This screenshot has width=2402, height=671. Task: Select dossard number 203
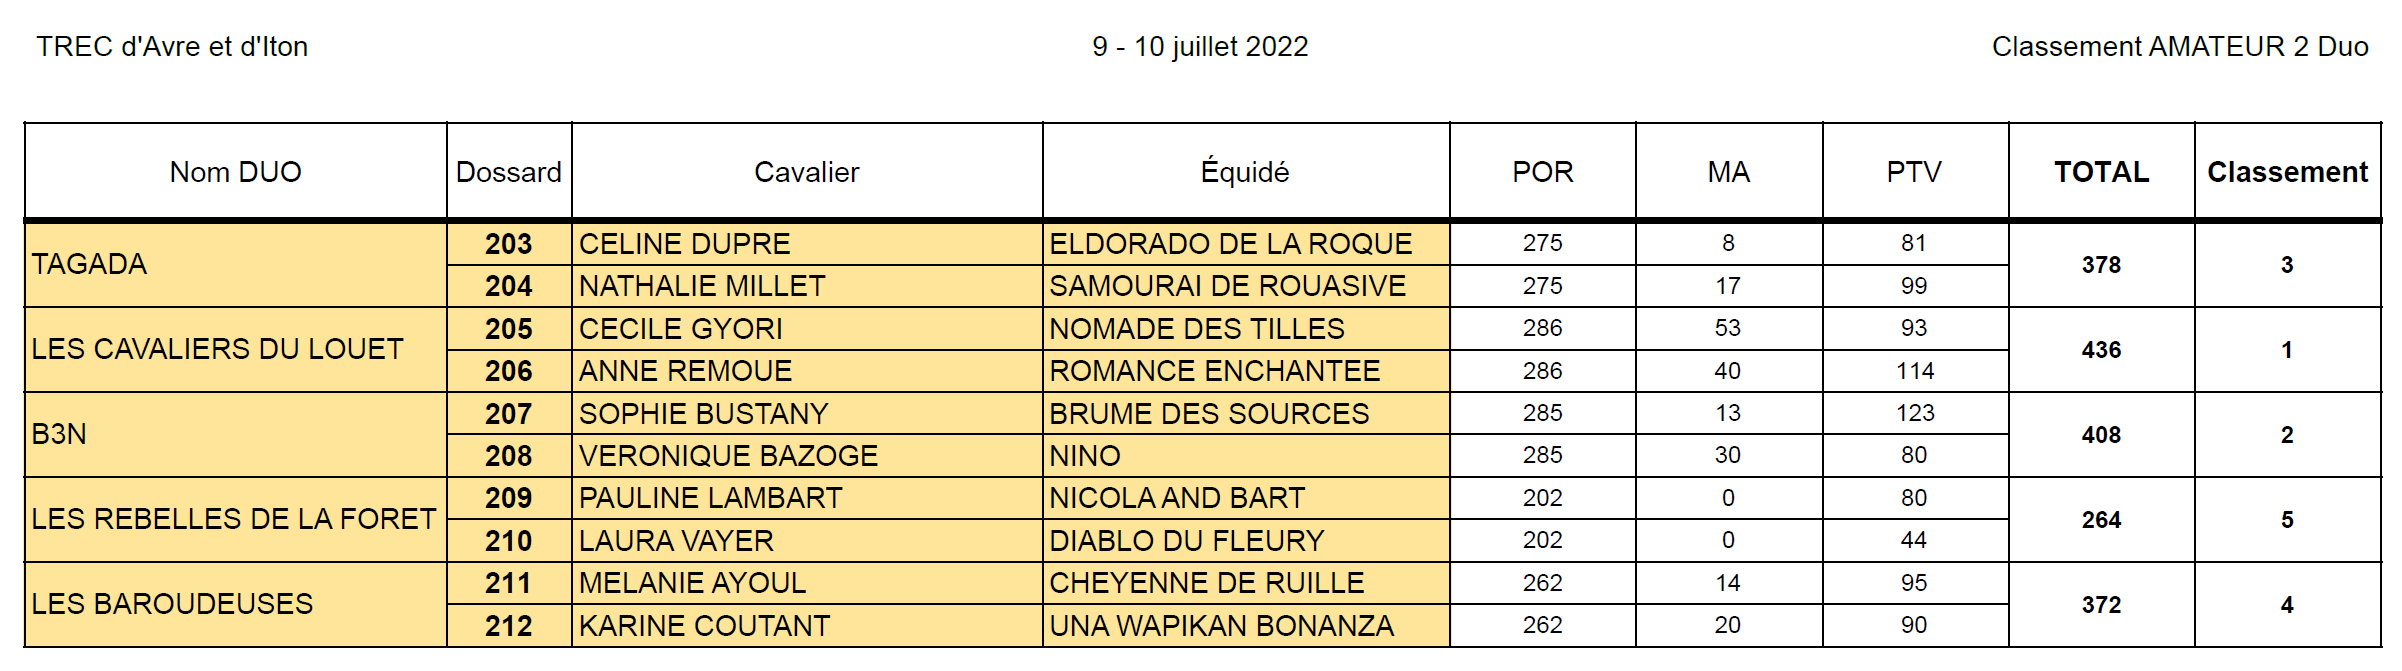(x=509, y=244)
